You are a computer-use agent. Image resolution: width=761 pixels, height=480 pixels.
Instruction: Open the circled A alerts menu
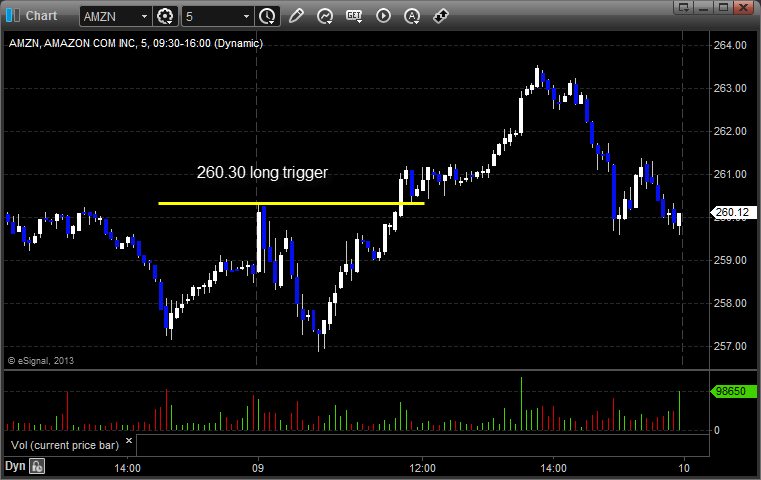tap(412, 17)
